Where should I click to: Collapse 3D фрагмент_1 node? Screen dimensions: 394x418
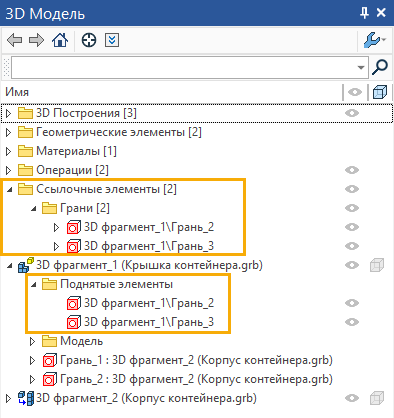(x=9, y=266)
